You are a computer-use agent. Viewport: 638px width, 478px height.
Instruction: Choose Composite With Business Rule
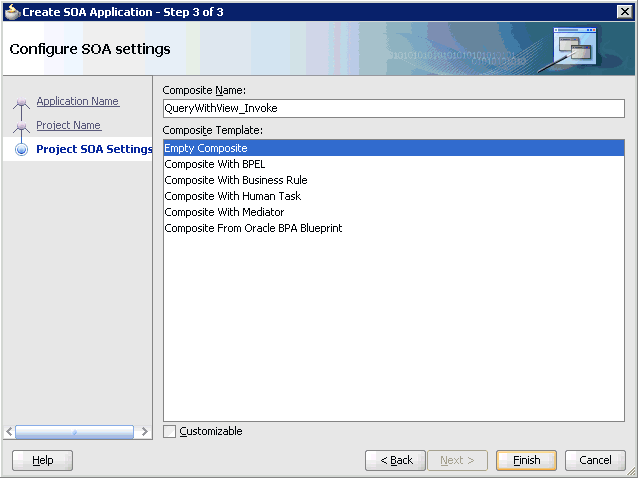[393, 180]
